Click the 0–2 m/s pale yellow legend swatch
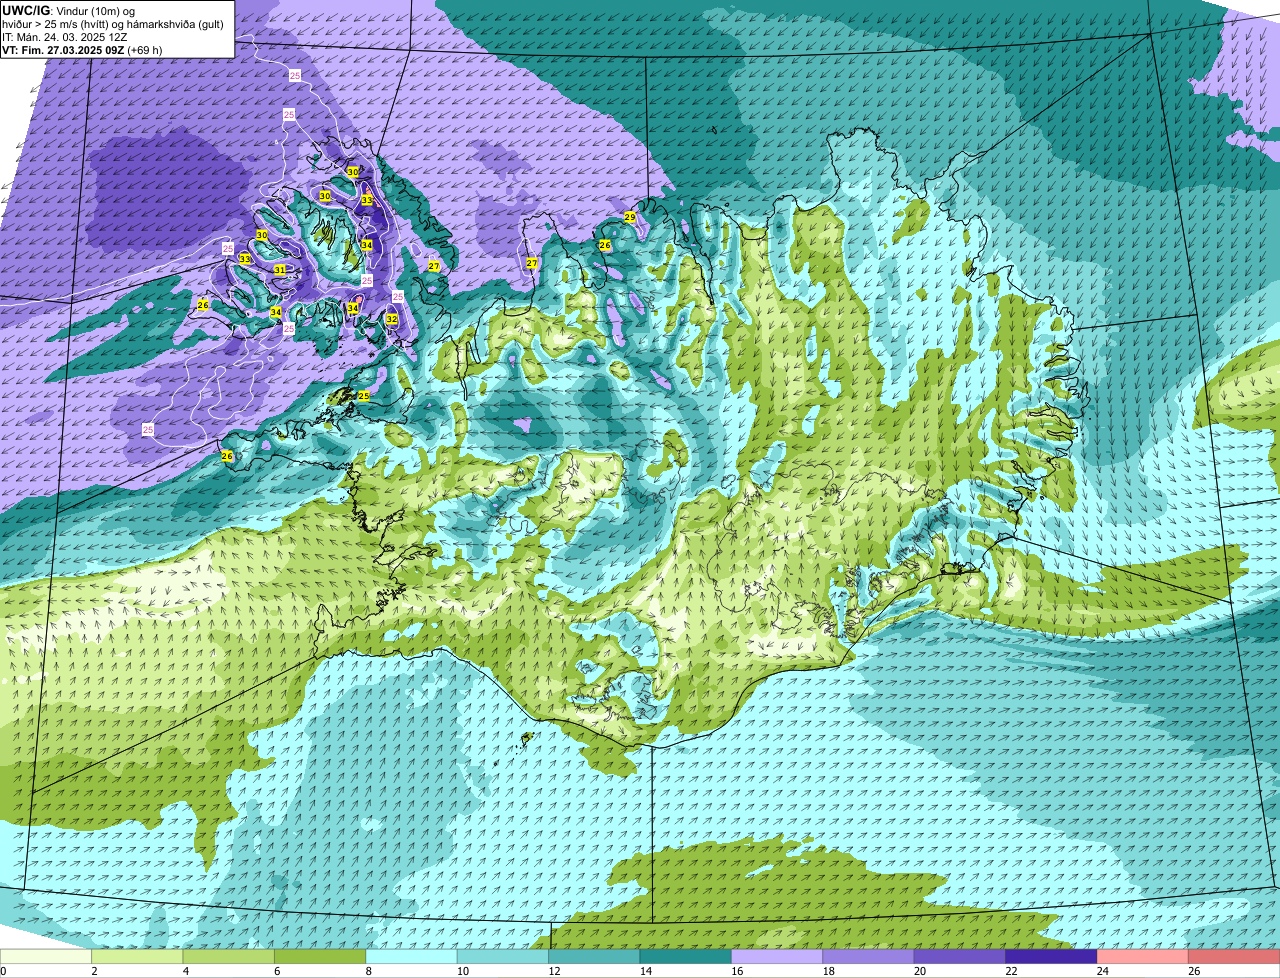The height and width of the screenshot is (978, 1280). point(46,956)
